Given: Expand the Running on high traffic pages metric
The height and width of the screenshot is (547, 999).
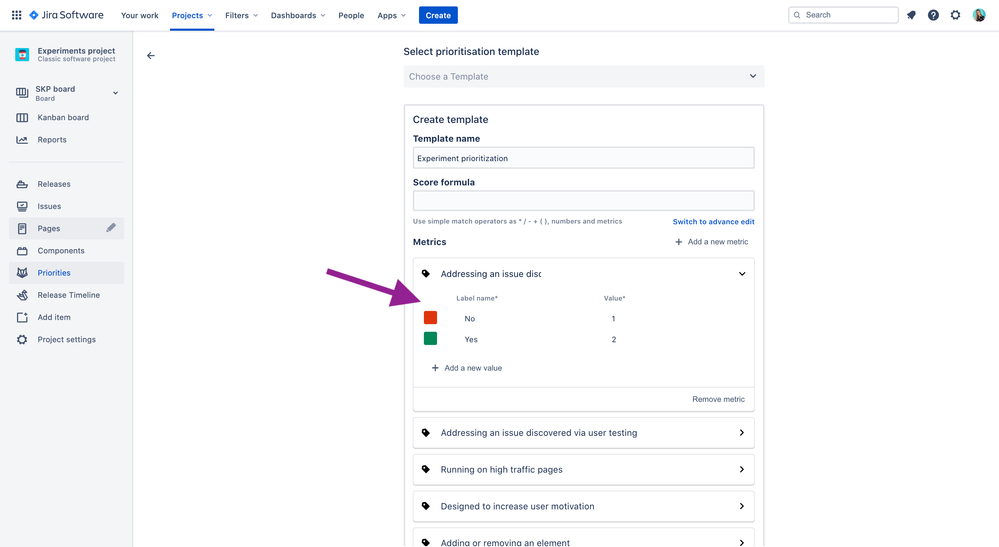Looking at the screenshot, I should [584, 469].
